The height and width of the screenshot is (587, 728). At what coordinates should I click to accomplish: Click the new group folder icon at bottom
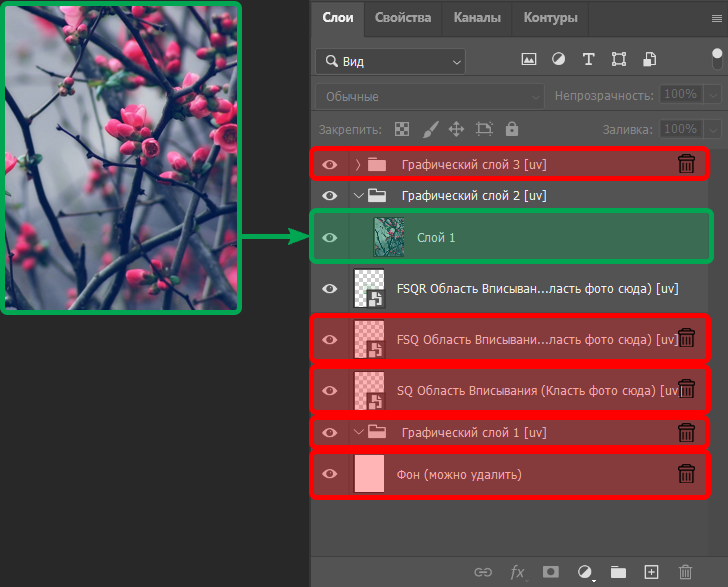[618, 572]
